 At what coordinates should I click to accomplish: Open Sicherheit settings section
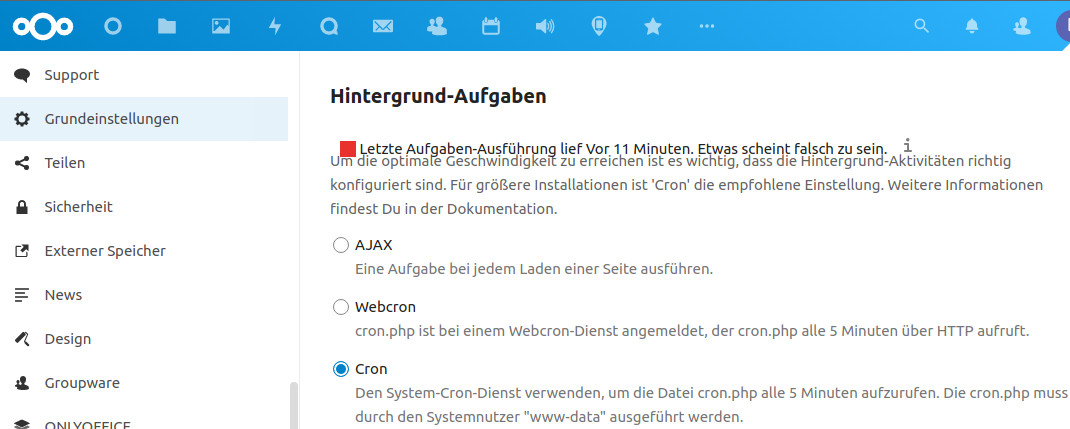(78, 207)
